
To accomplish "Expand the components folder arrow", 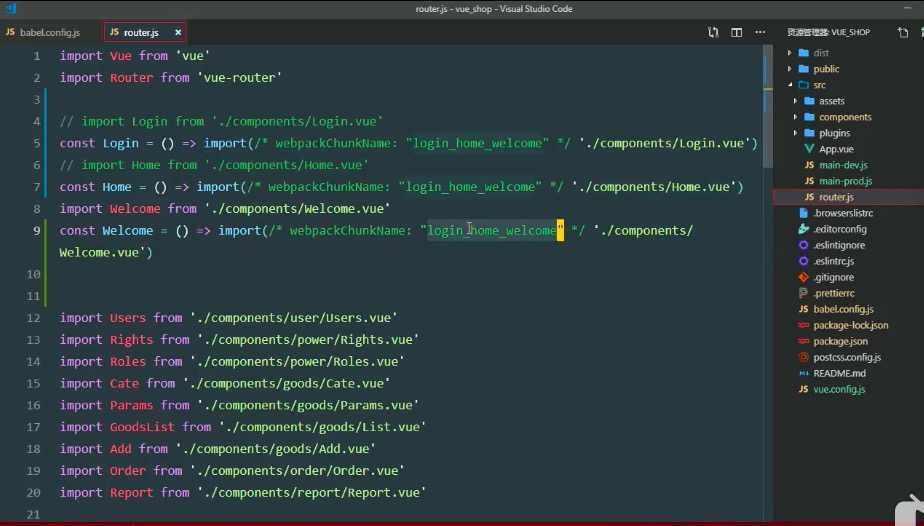I will coord(796,117).
